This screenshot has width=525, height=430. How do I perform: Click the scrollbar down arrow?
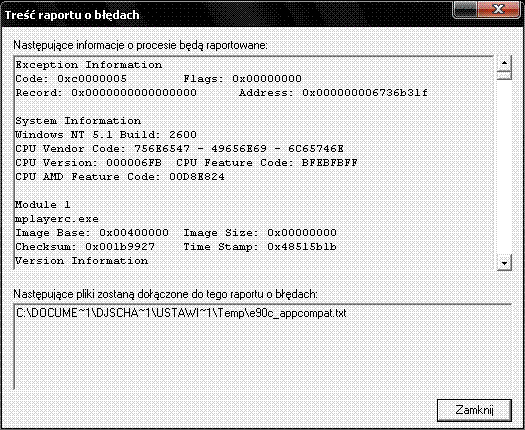[504, 263]
